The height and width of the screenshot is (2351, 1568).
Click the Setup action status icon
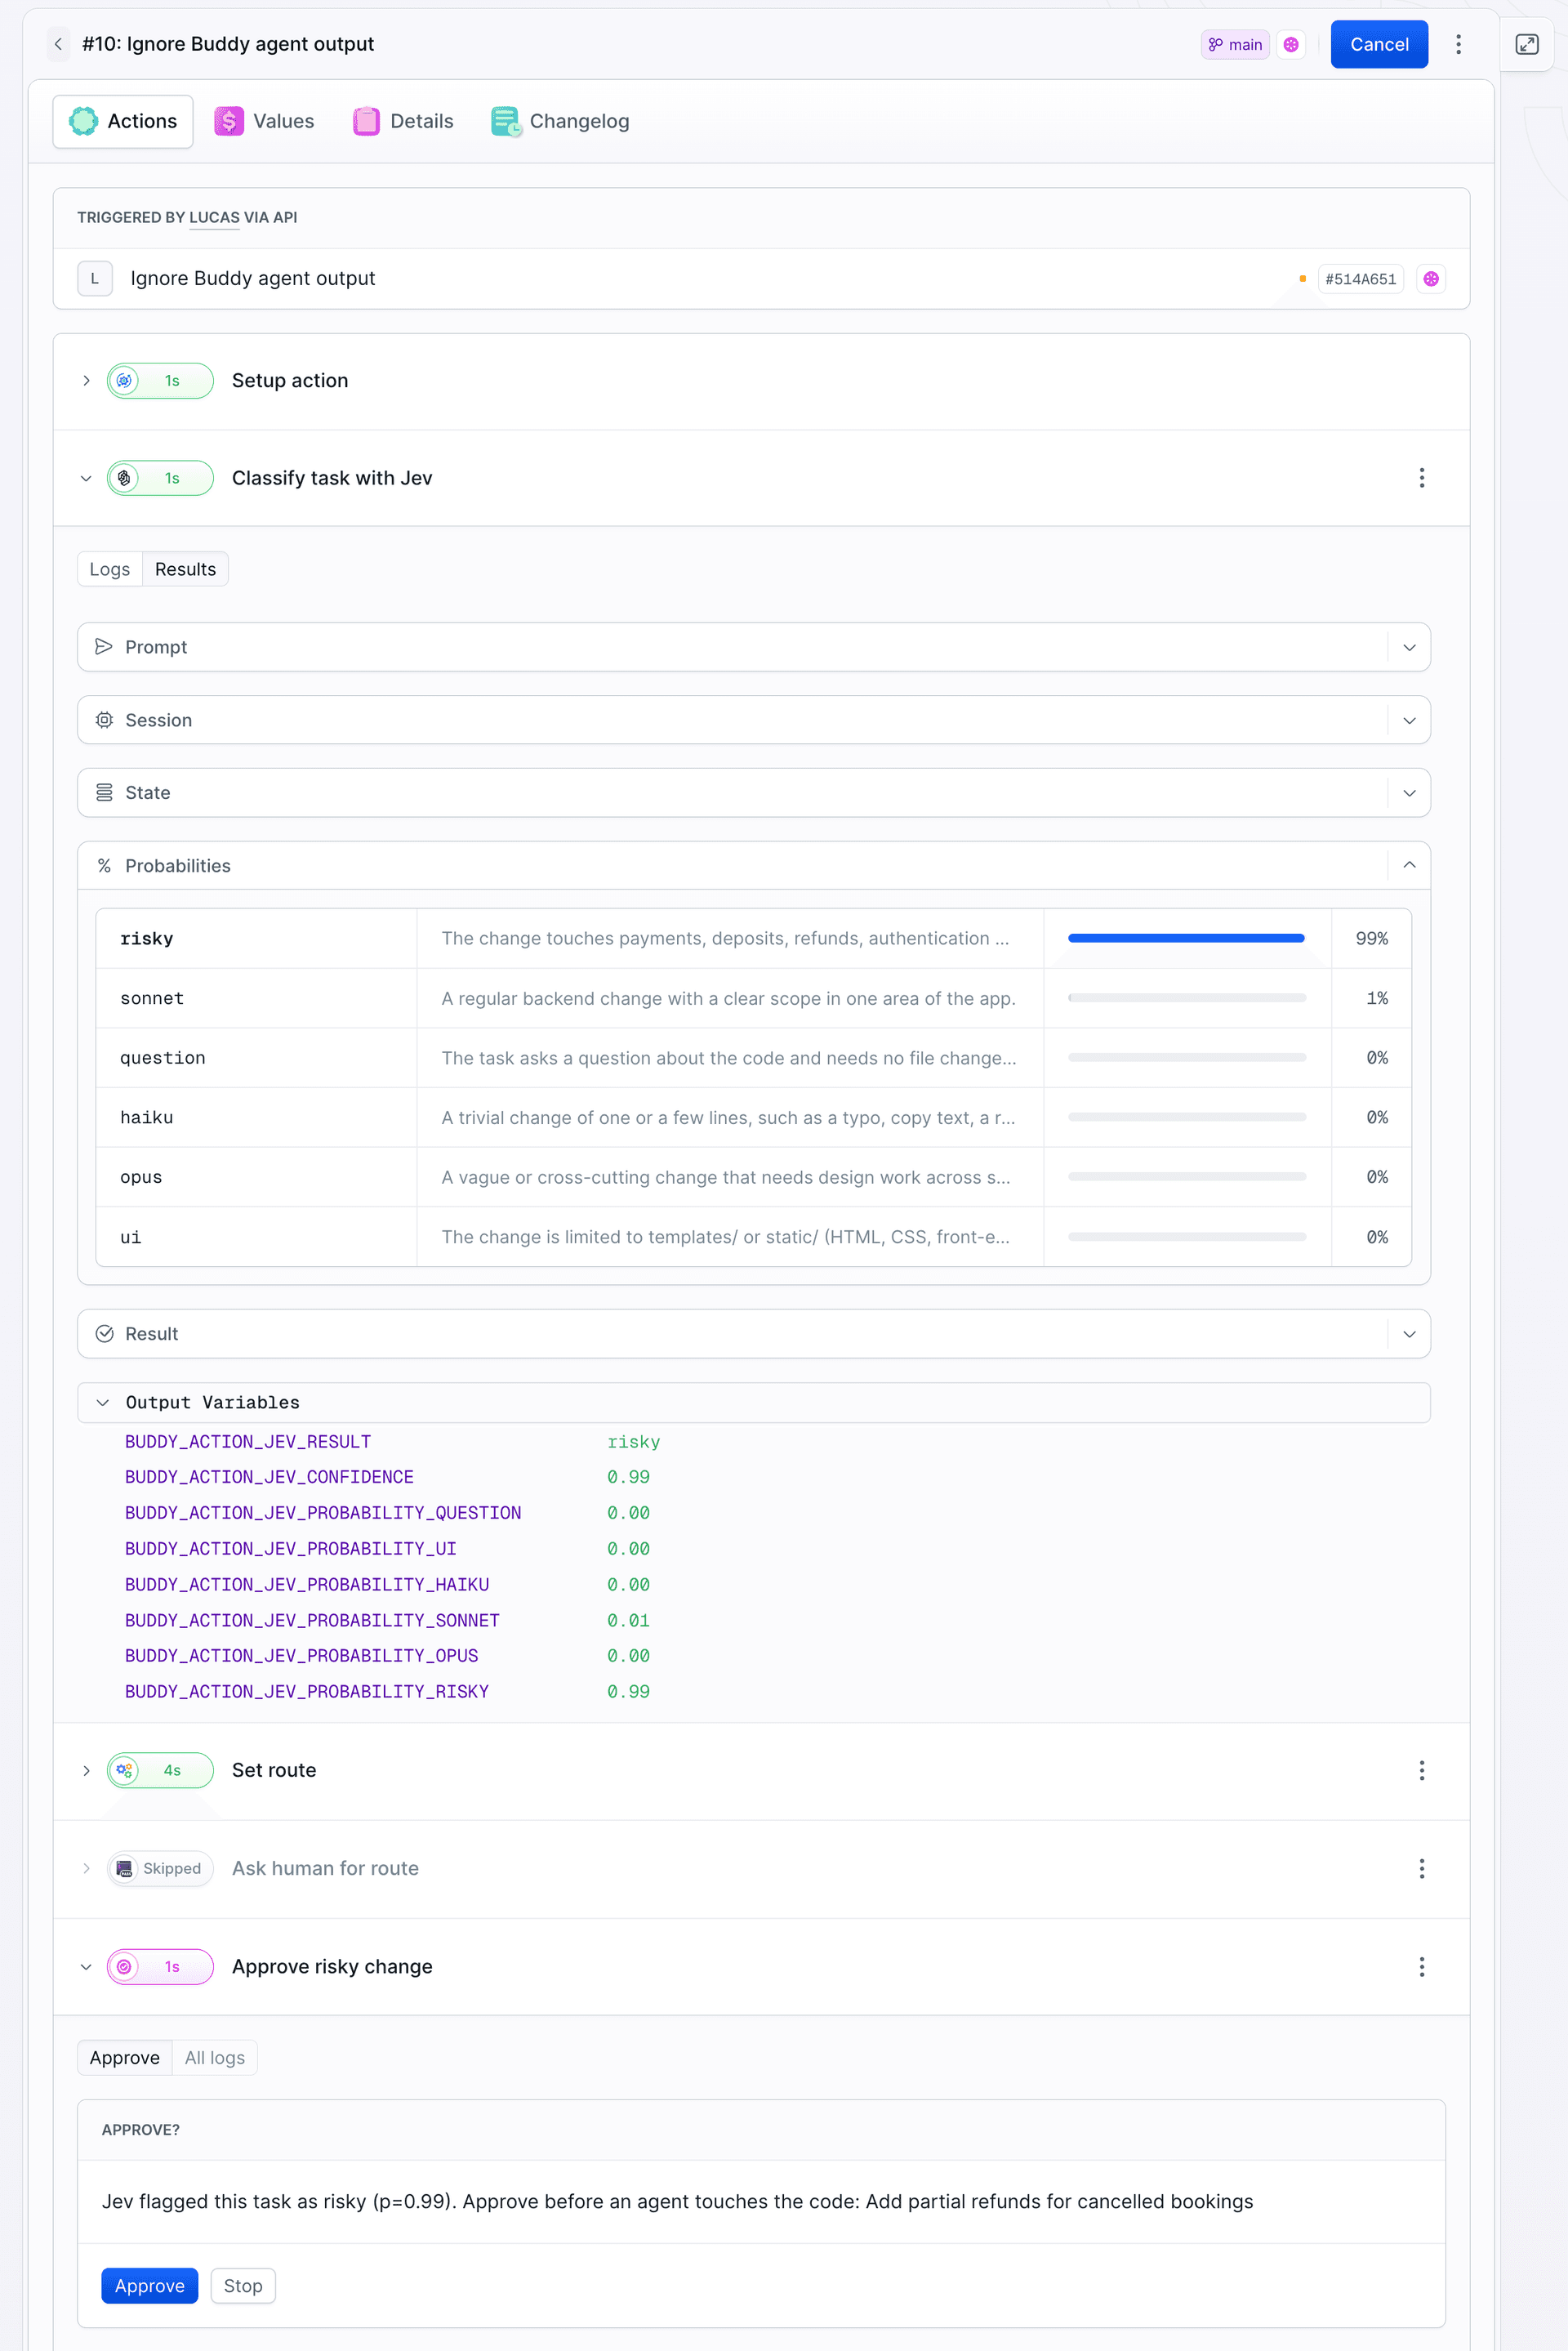tap(124, 381)
